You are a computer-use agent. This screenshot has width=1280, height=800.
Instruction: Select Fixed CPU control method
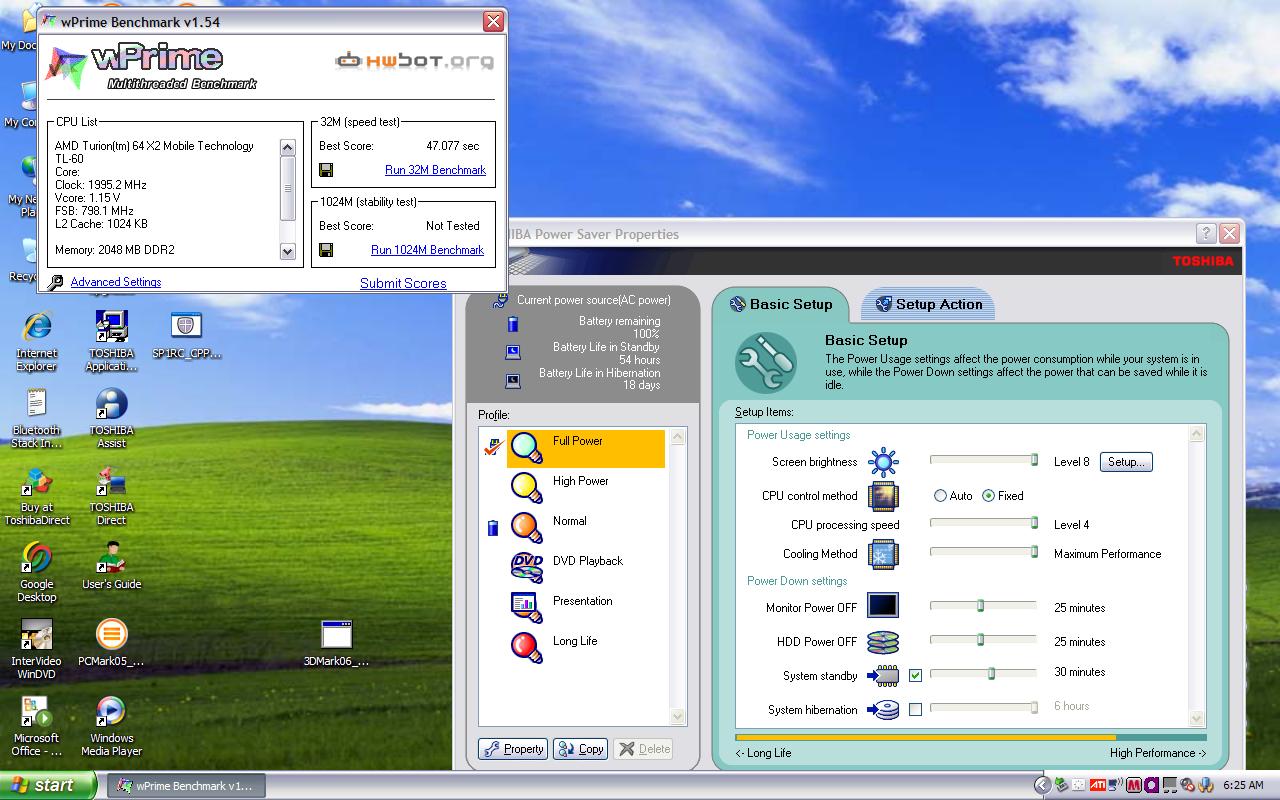coord(1003,496)
